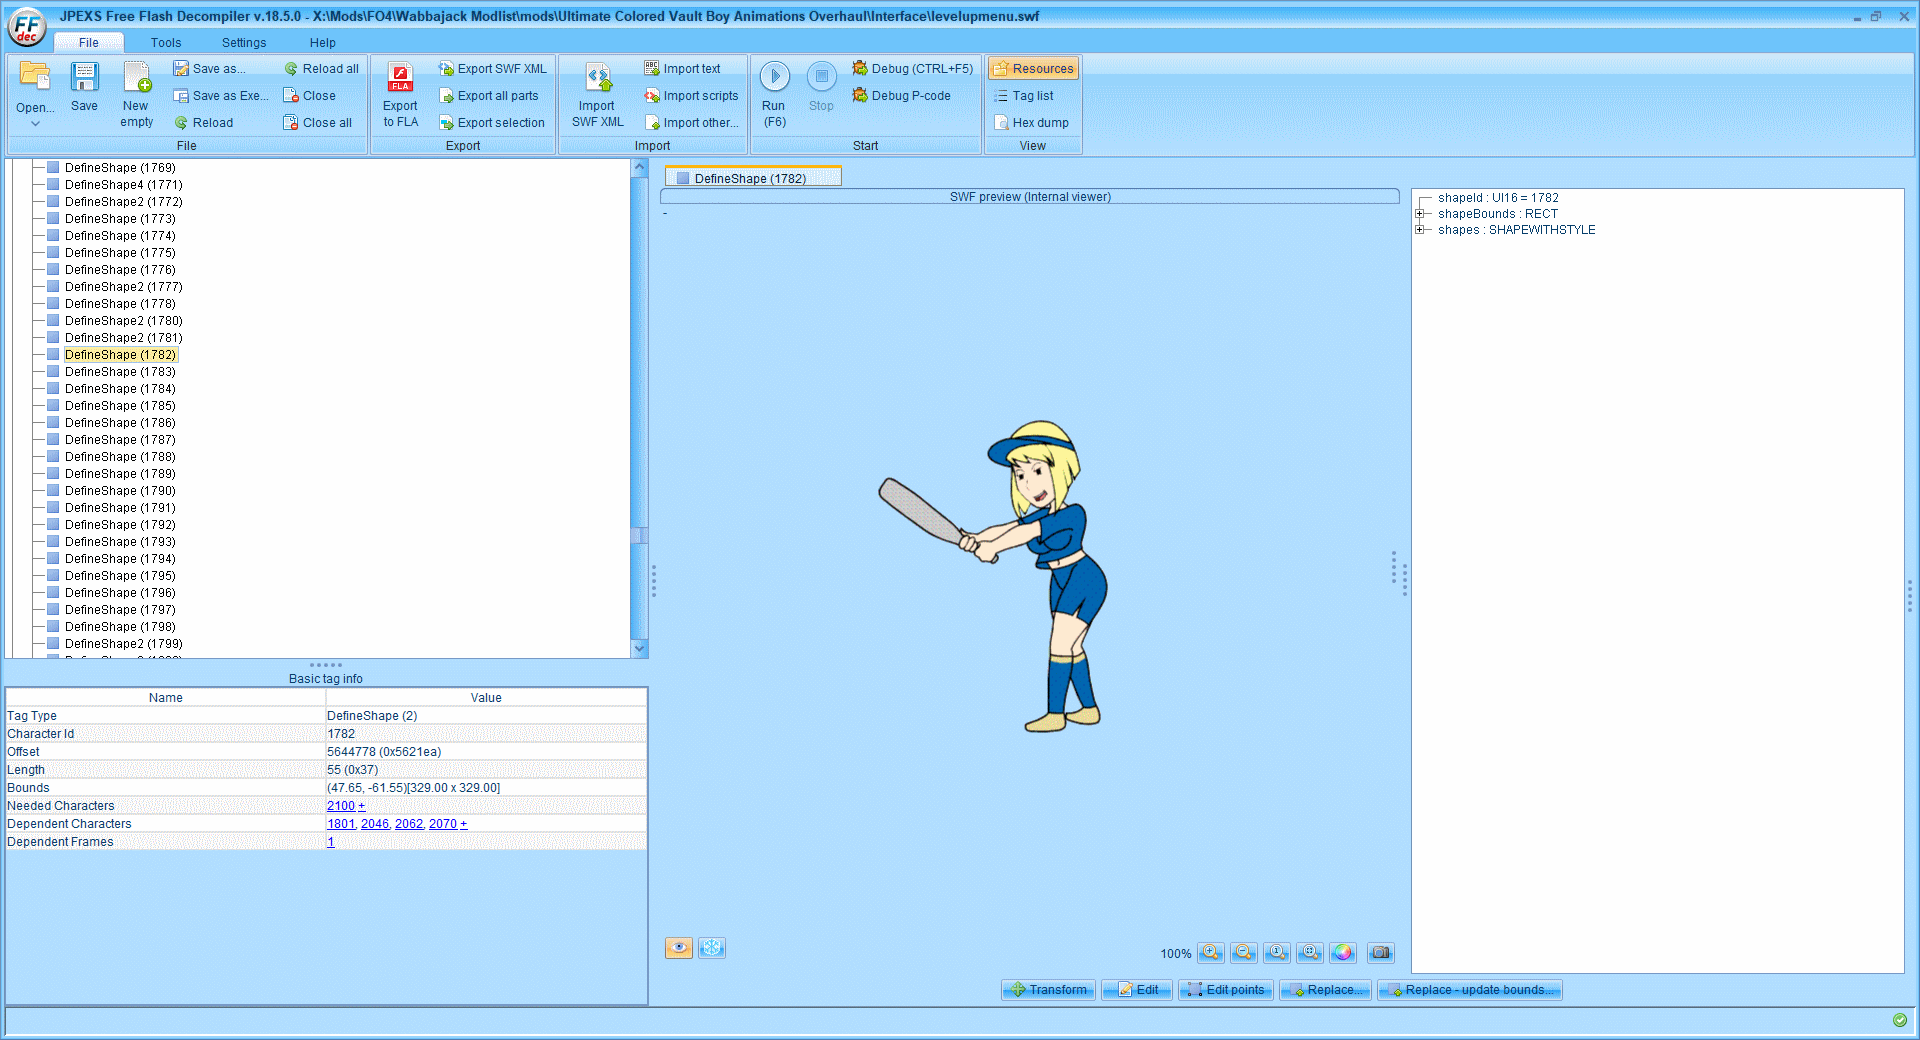Open dependent character link 2062
The image size is (1920, 1040).
[x=409, y=824]
